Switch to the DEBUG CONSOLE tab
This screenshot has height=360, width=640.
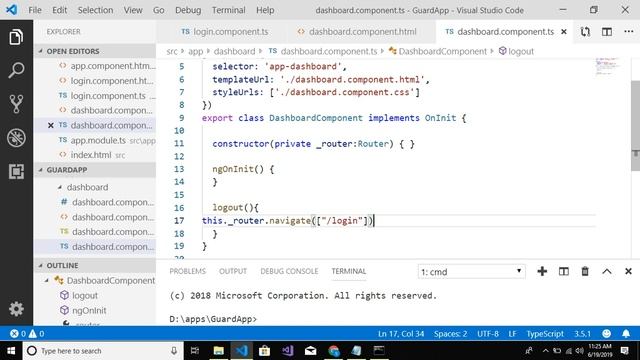click(x=289, y=271)
